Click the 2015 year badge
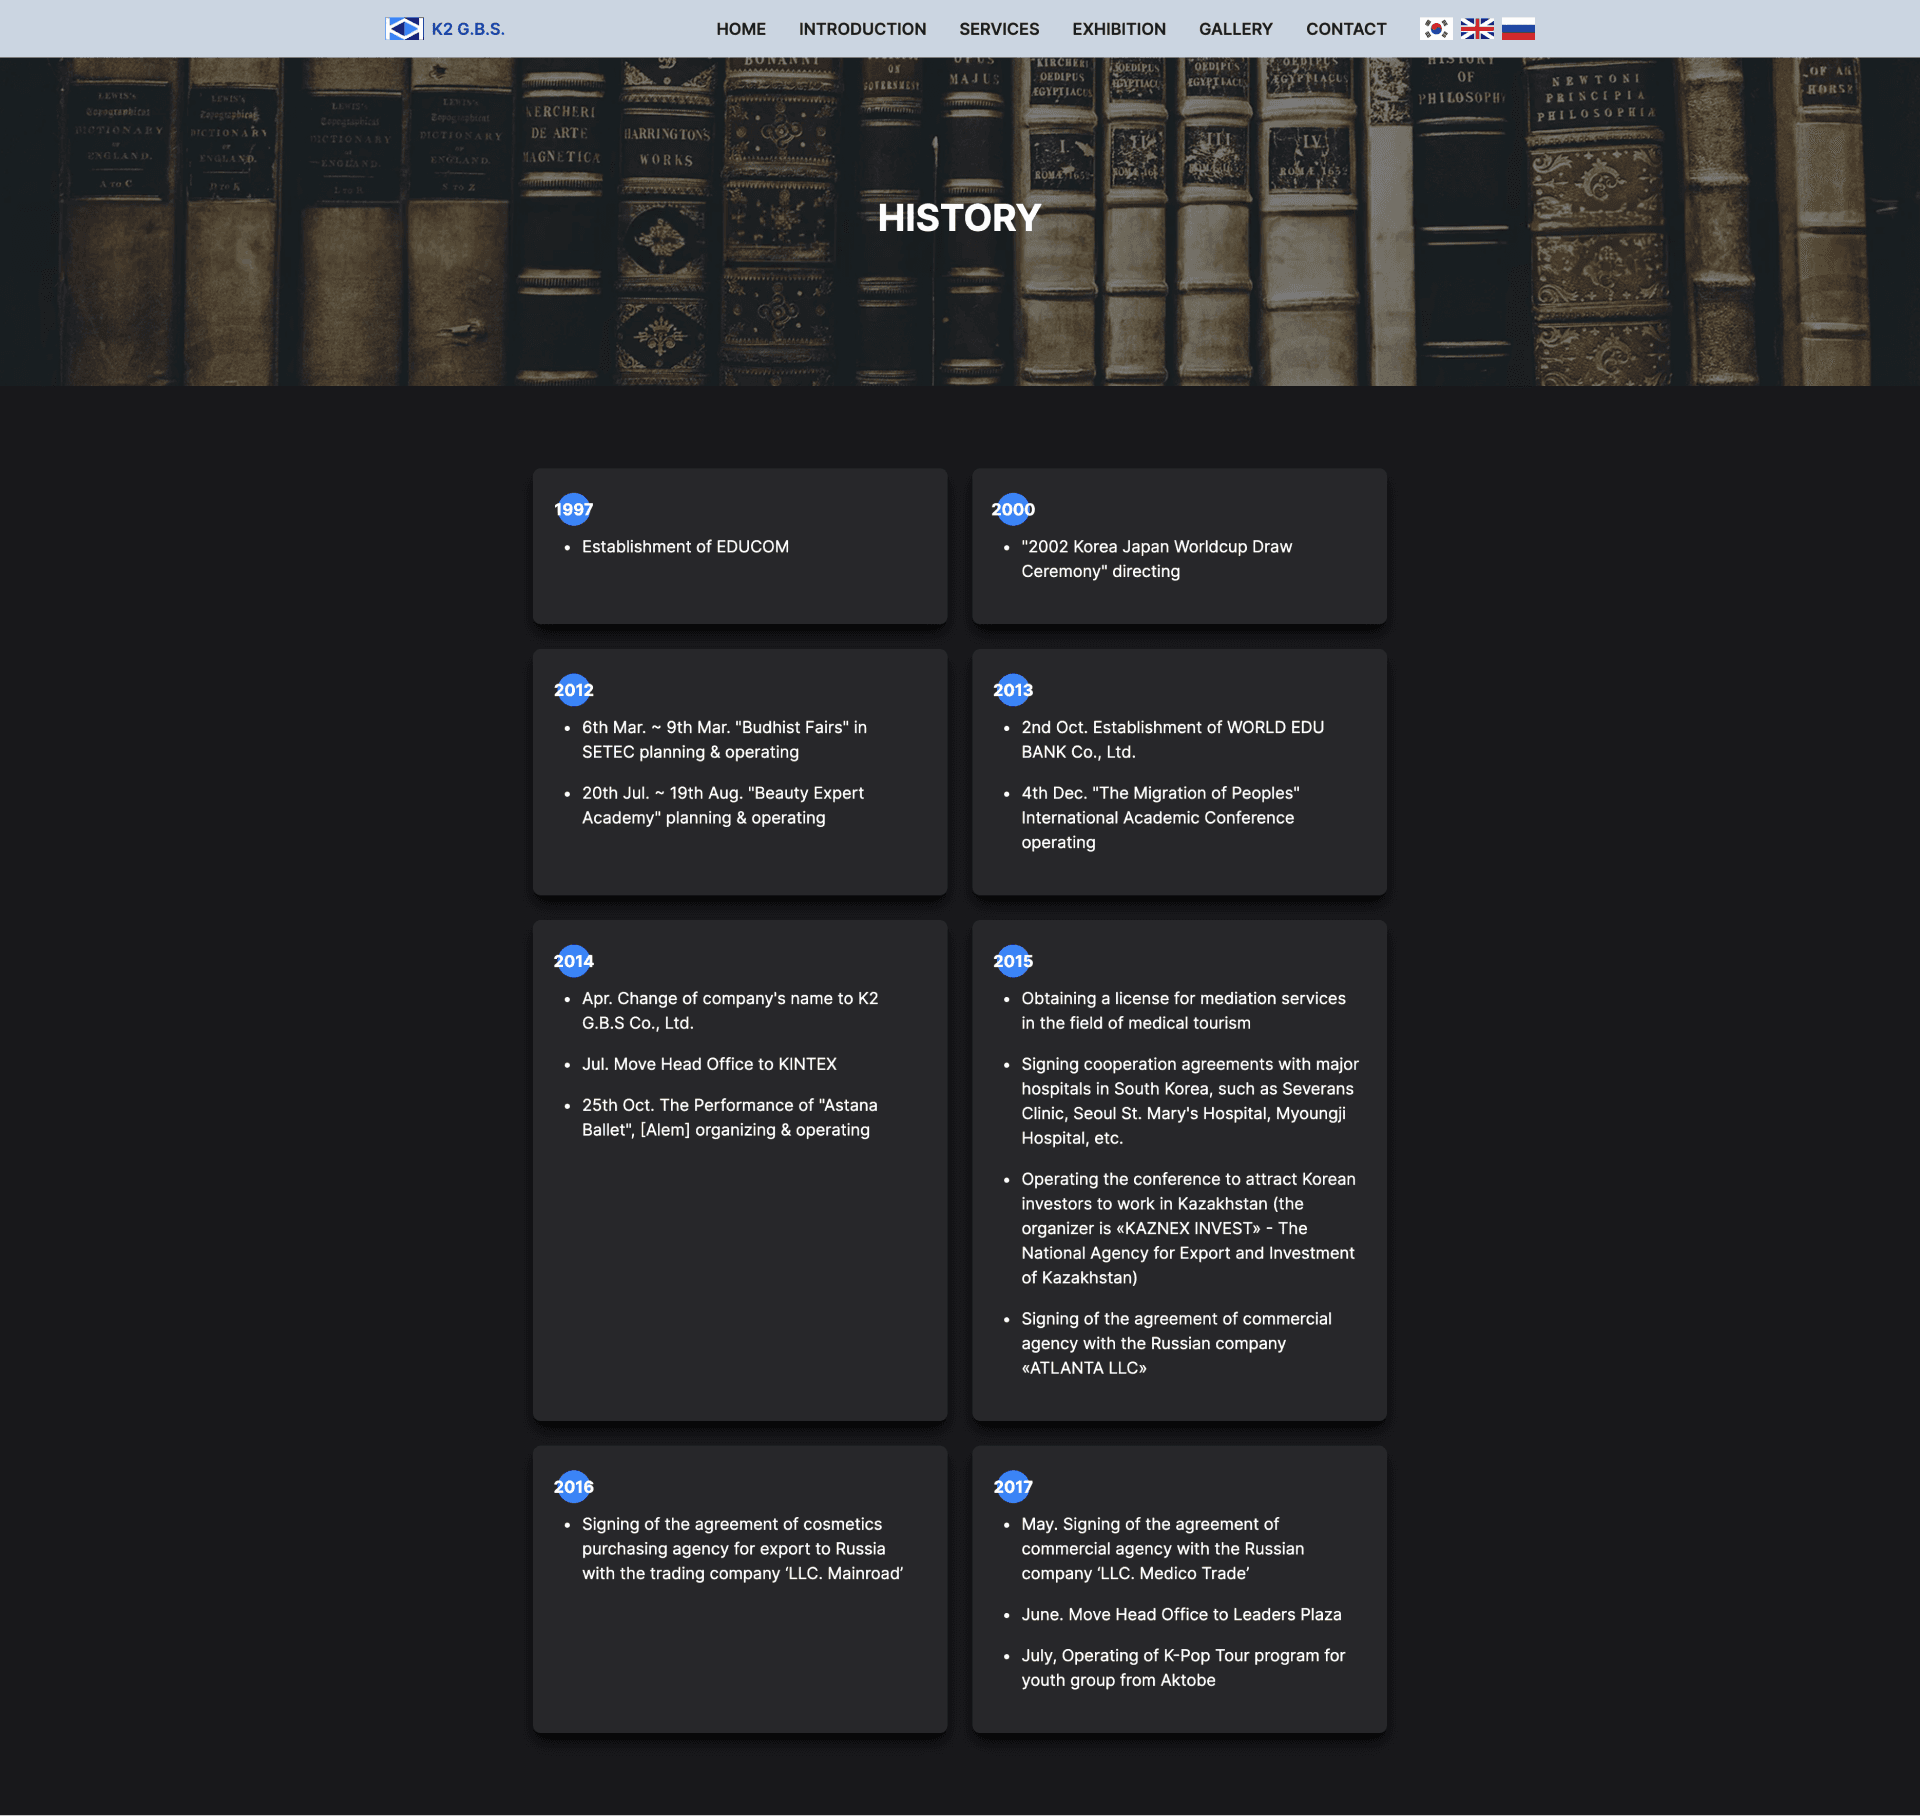Viewport: 1920px width, 1816px height. tap(1013, 962)
